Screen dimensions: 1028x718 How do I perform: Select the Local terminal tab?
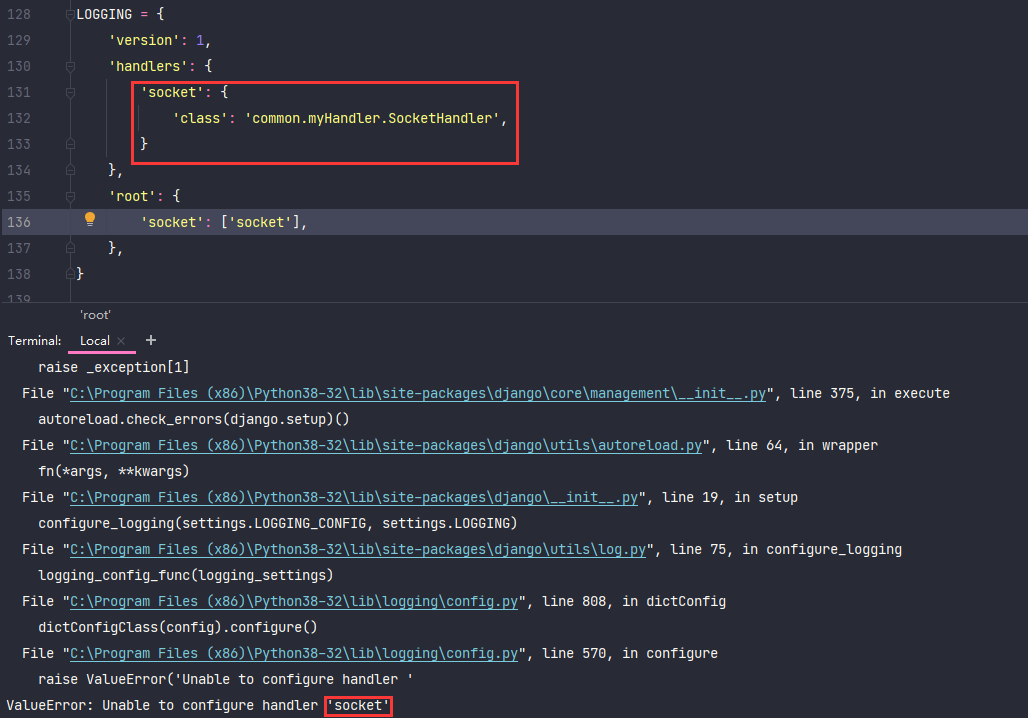coord(94,341)
